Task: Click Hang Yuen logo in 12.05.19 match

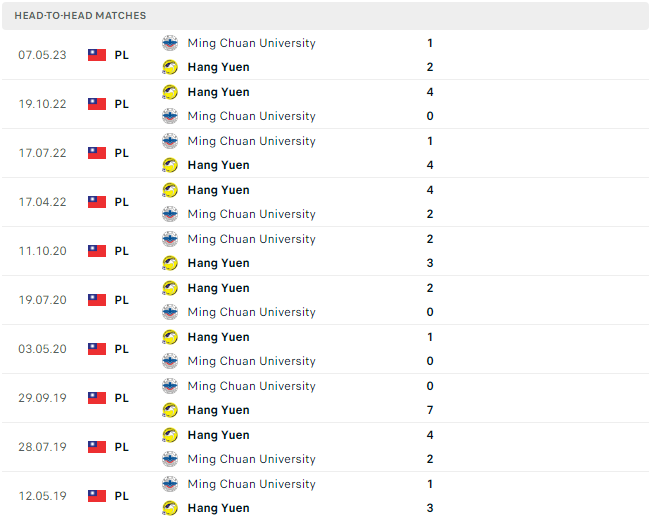Action: tap(170, 508)
